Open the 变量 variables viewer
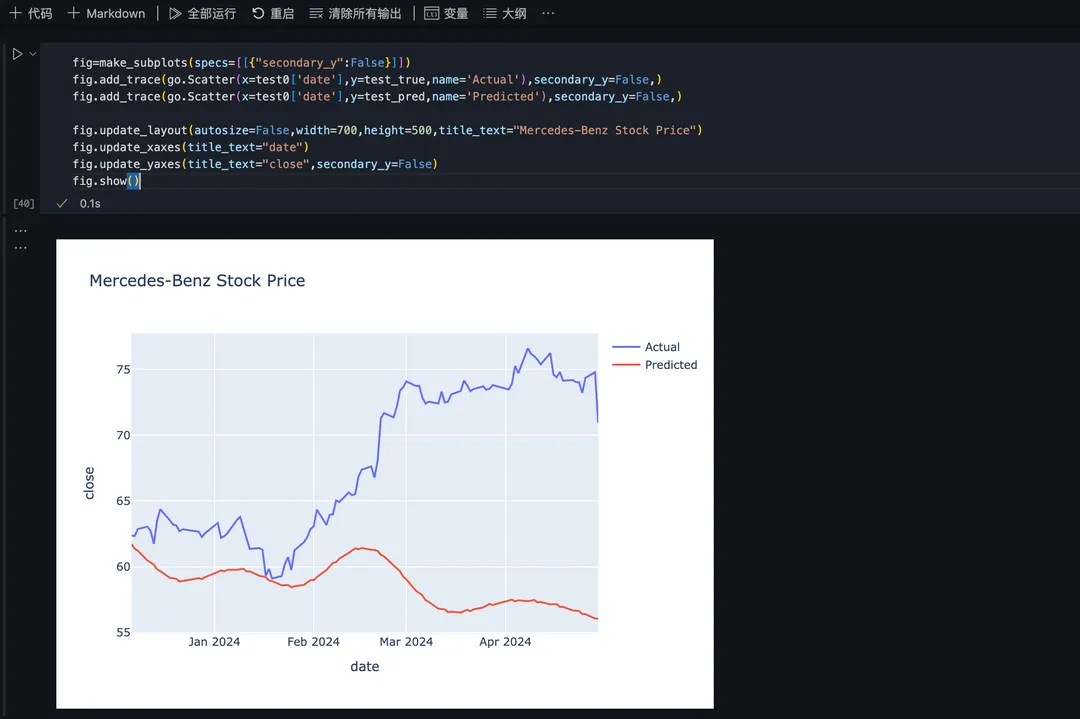This screenshot has width=1080, height=719. click(446, 13)
